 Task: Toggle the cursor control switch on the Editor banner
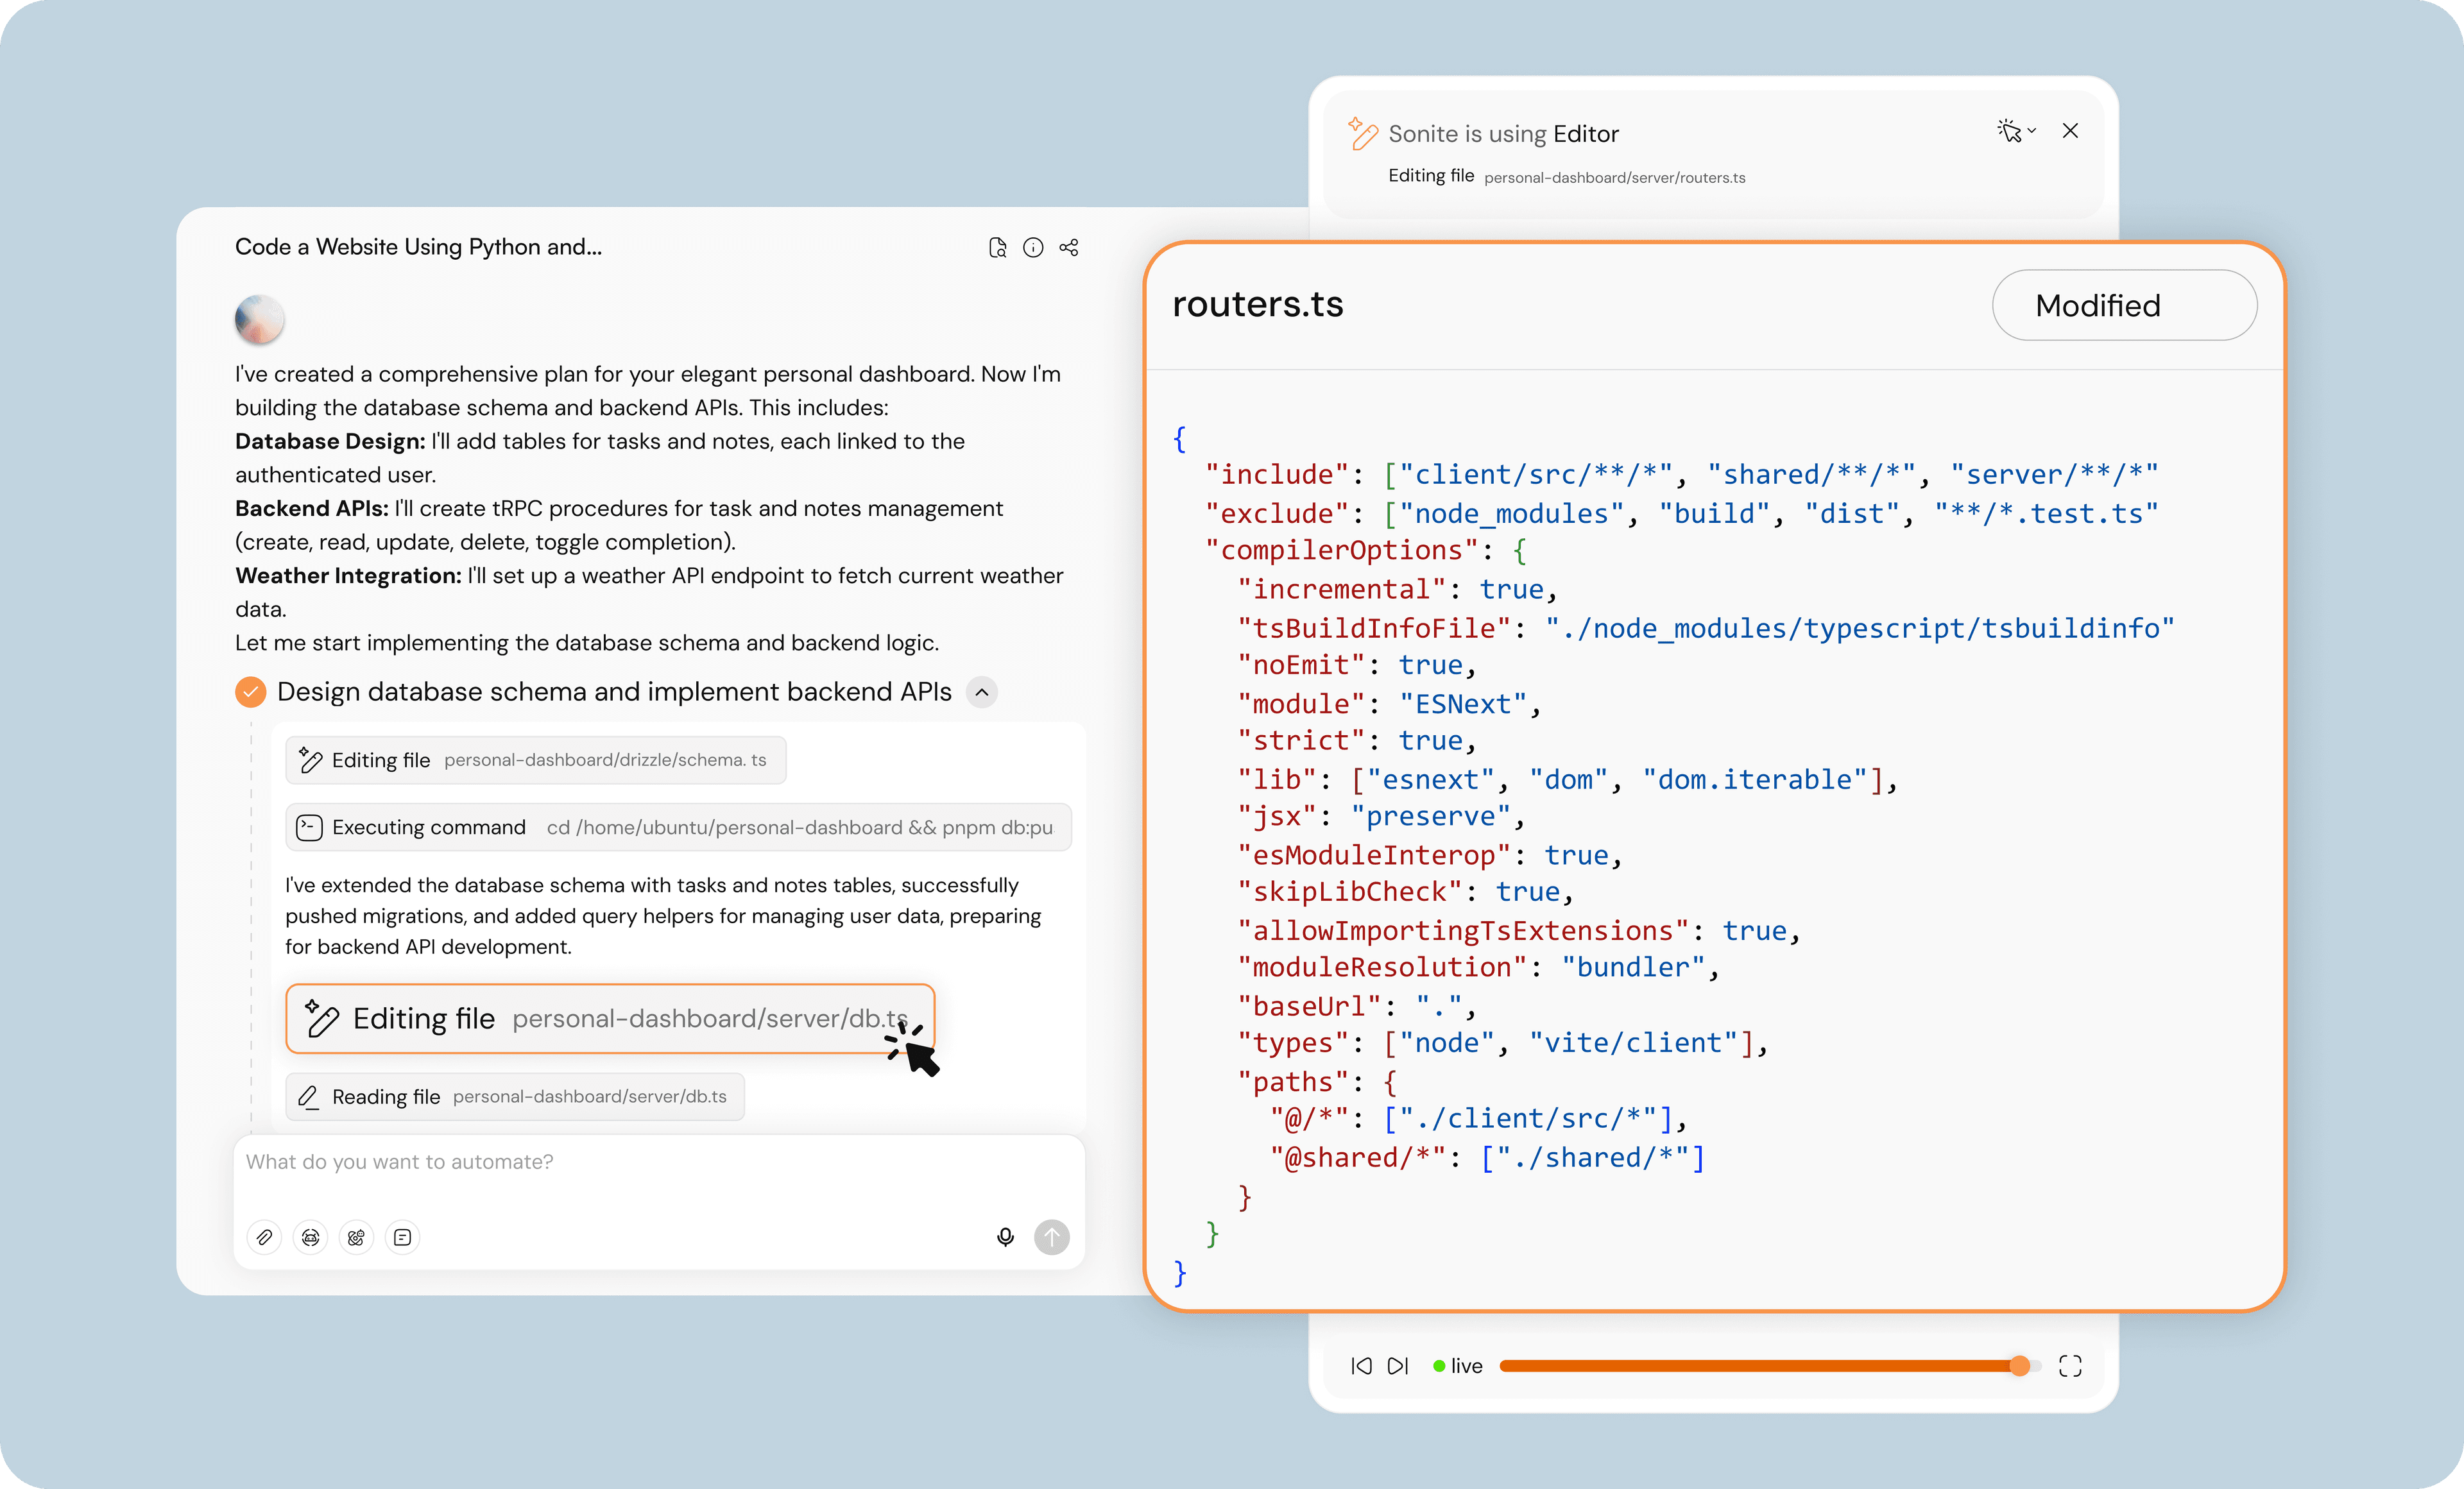pyautogui.click(x=2011, y=131)
